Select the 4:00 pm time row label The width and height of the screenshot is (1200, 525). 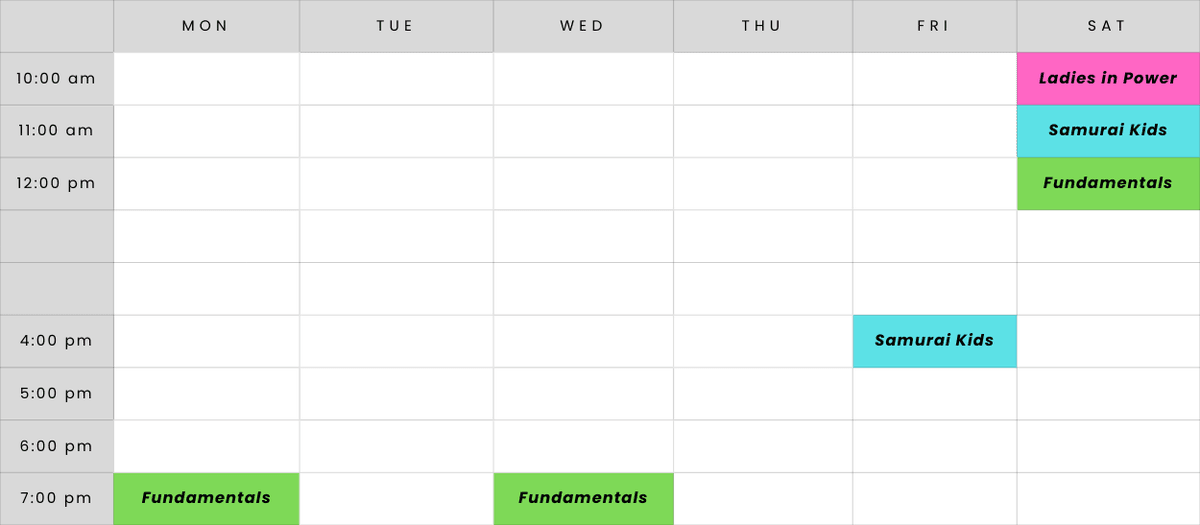click(x=56, y=341)
